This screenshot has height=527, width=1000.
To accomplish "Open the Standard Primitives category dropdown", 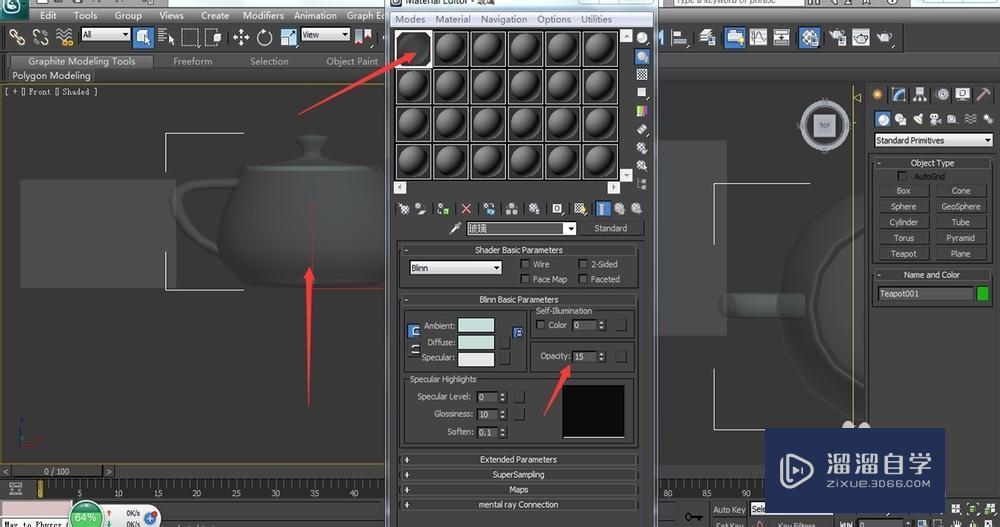I will pyautogui.click(x=933, y=141).
